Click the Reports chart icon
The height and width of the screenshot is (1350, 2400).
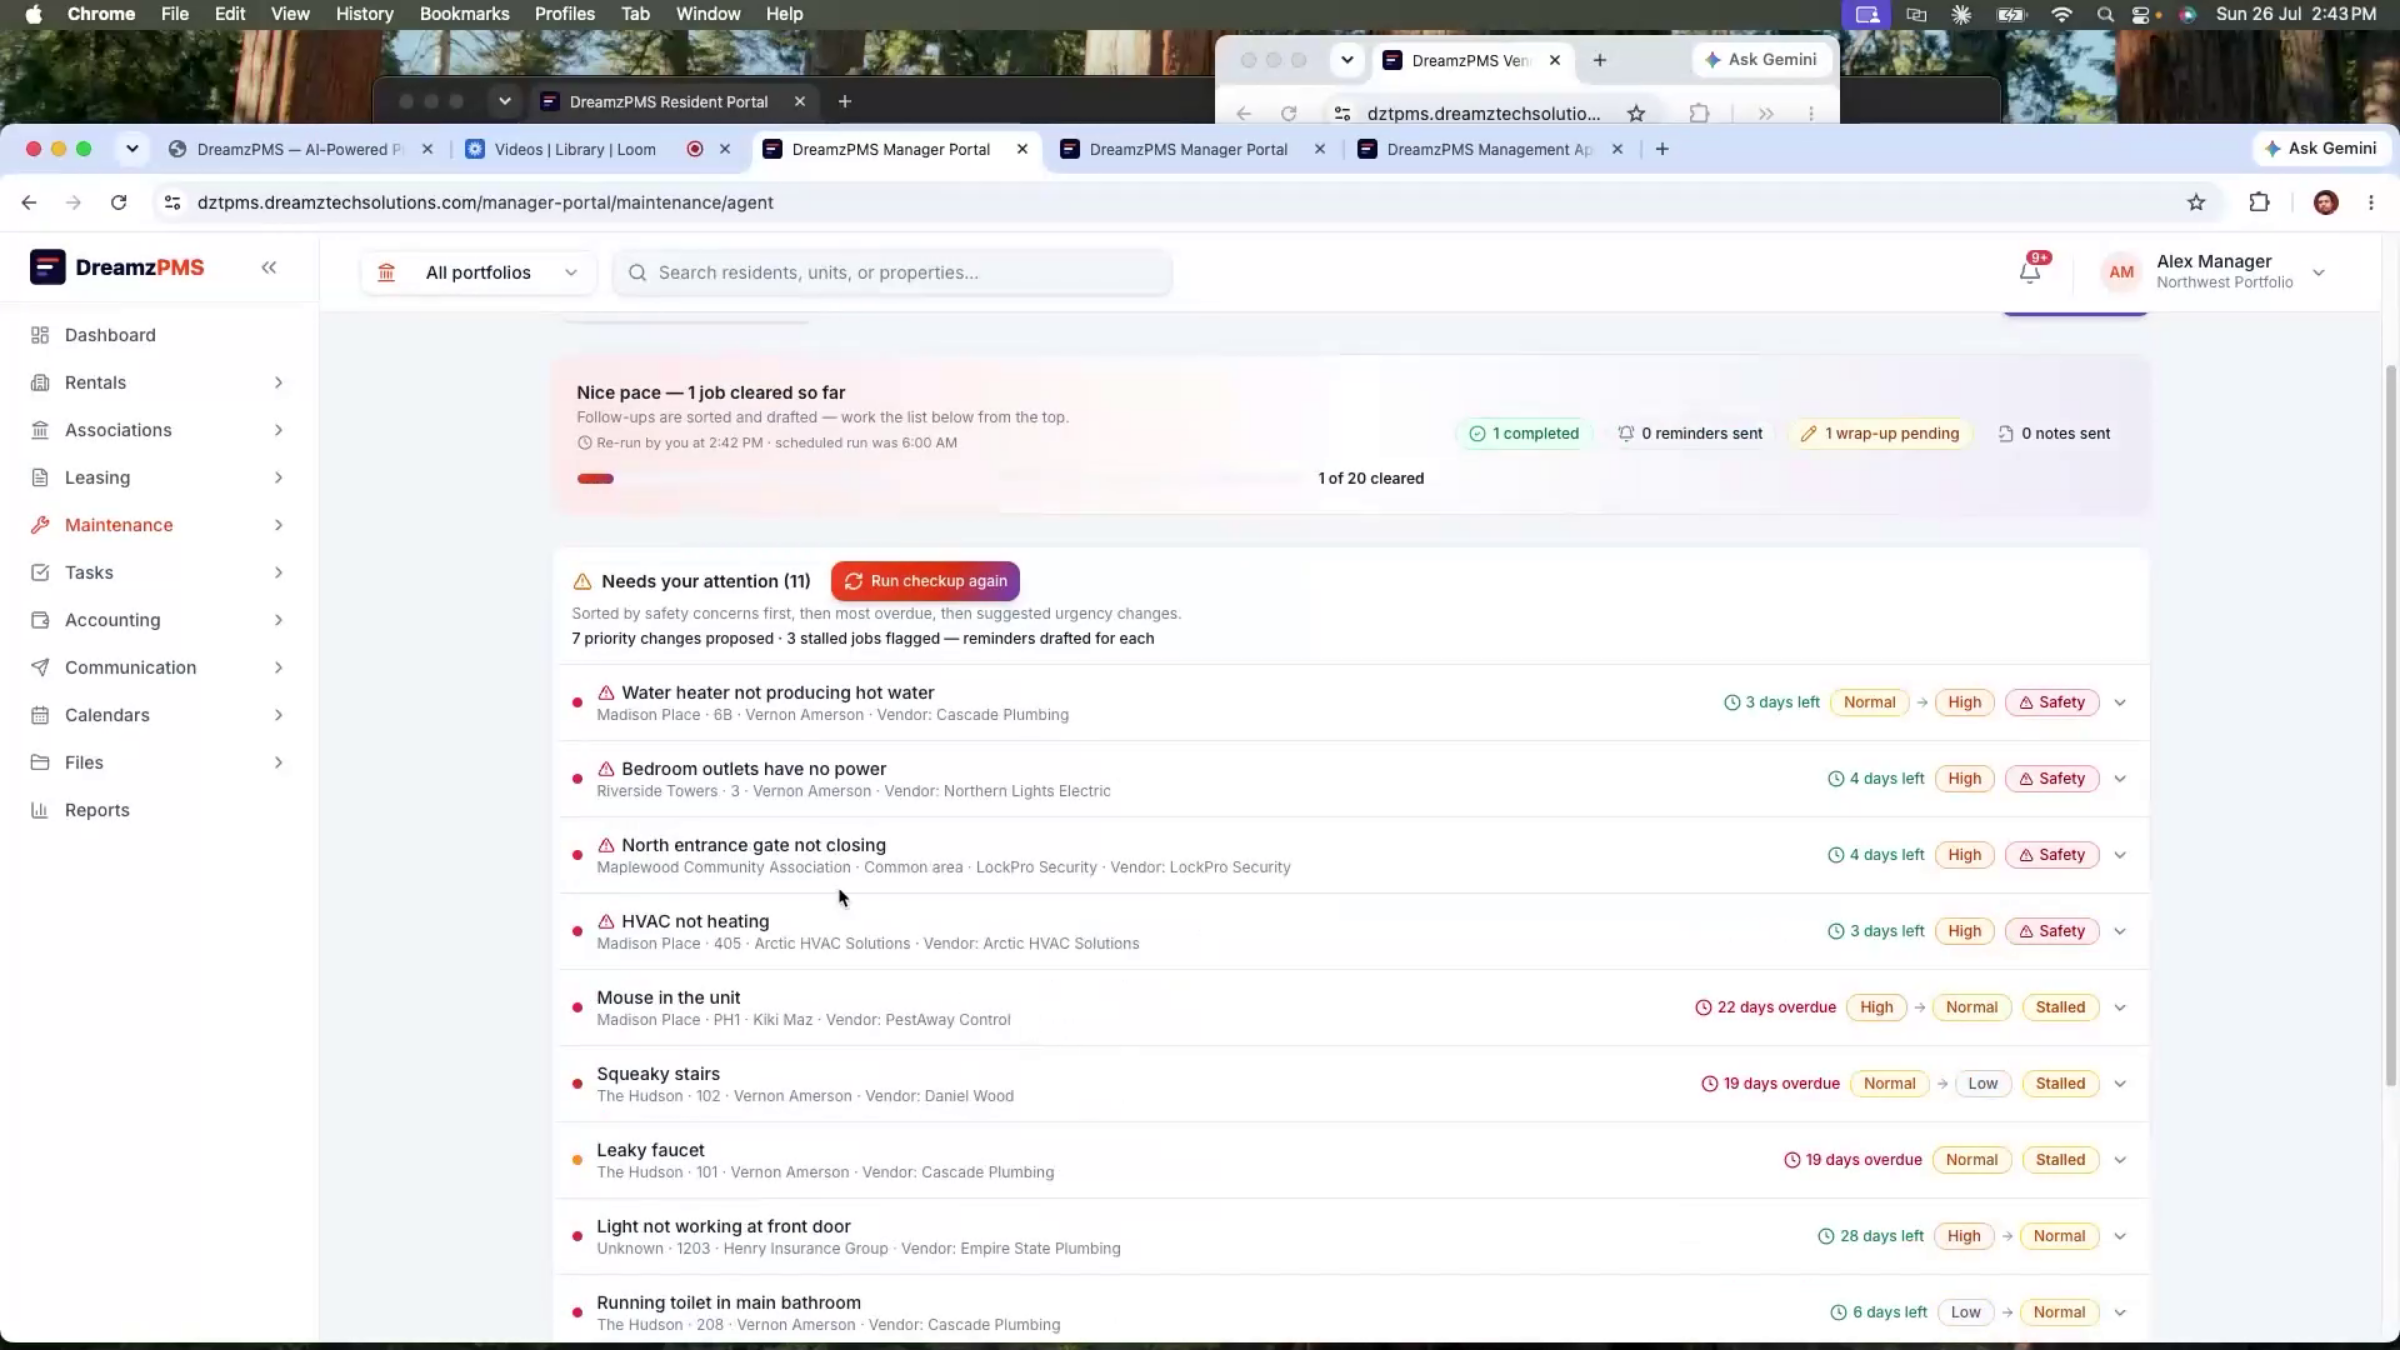(x=40, y=810)
